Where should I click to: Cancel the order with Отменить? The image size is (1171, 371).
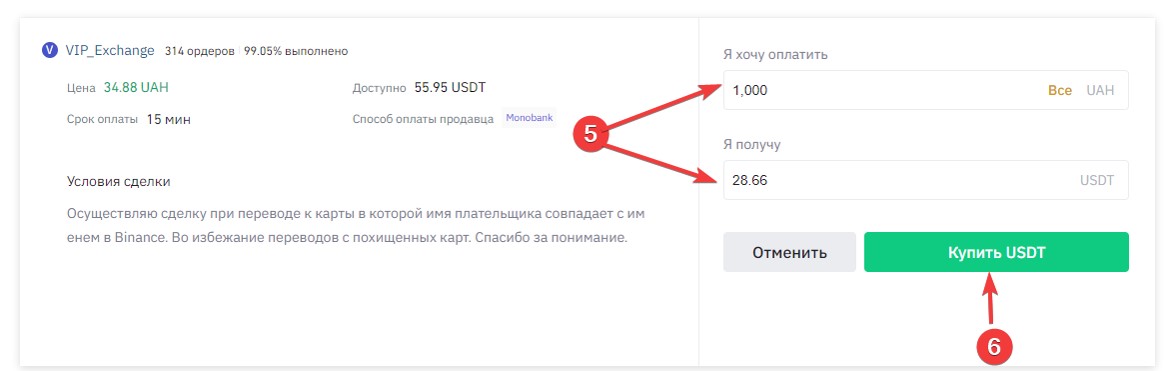[789, 252]
